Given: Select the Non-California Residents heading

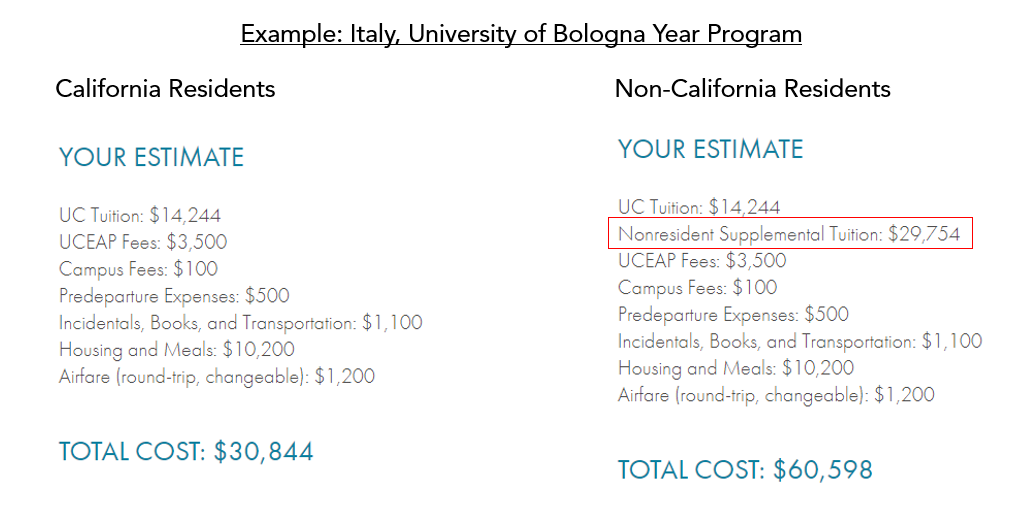Looking at the screenshot, I should (753, 89).
